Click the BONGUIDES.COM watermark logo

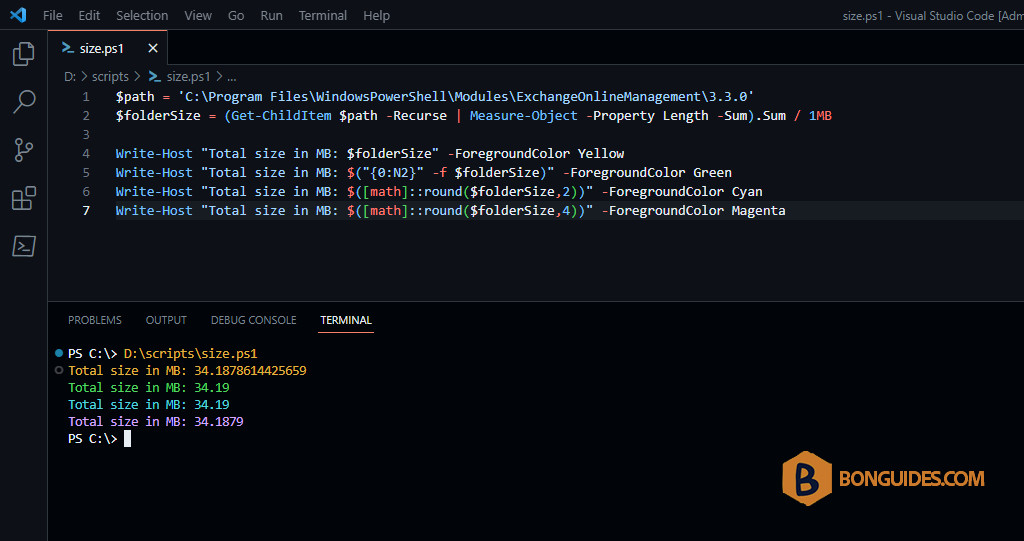point(883,478)
